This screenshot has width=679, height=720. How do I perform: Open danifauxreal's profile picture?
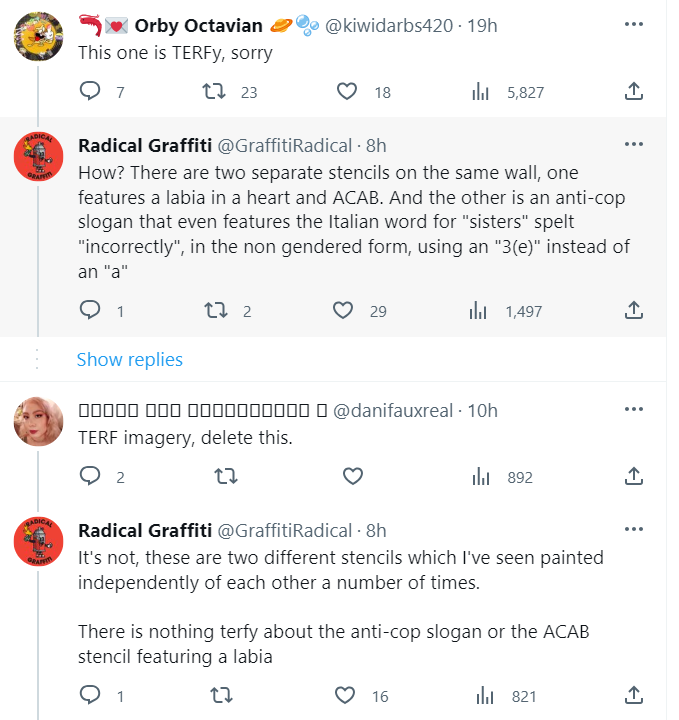pyautogui.click(x=39, y=424)
